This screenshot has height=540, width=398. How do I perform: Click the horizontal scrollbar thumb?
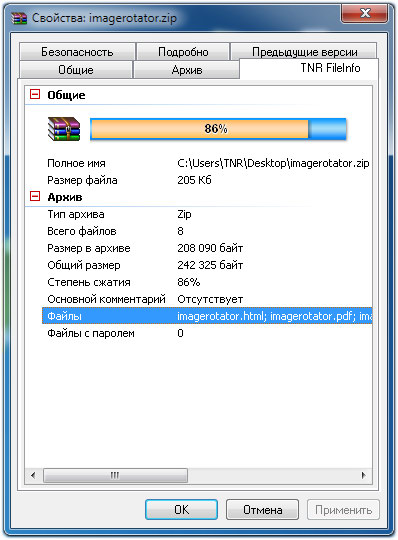pos(115,475)
